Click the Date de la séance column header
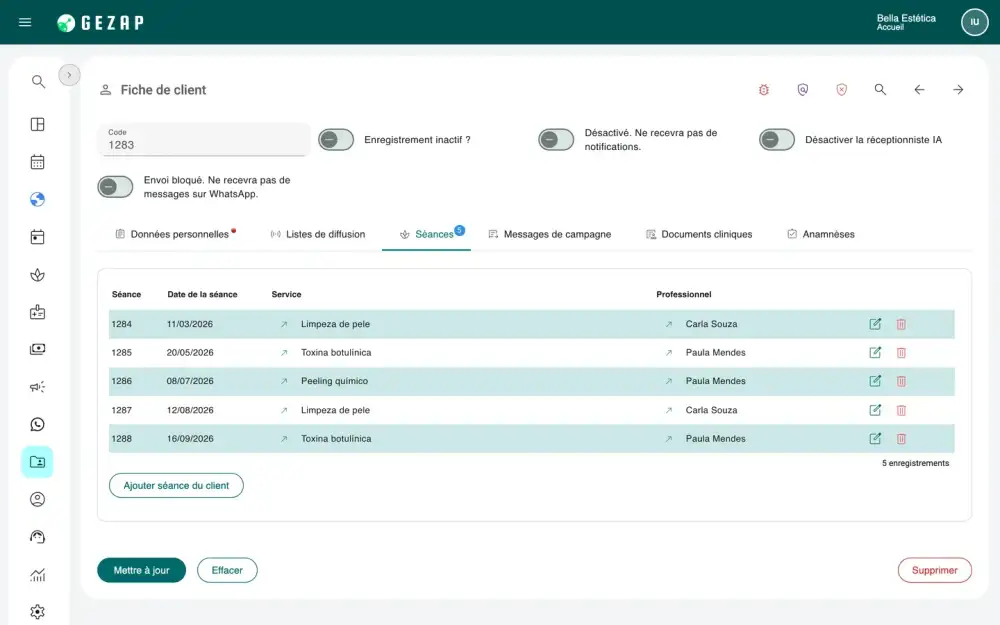Screen dimensions: 1000x625 pyautogui.click(x=202, y=295)
